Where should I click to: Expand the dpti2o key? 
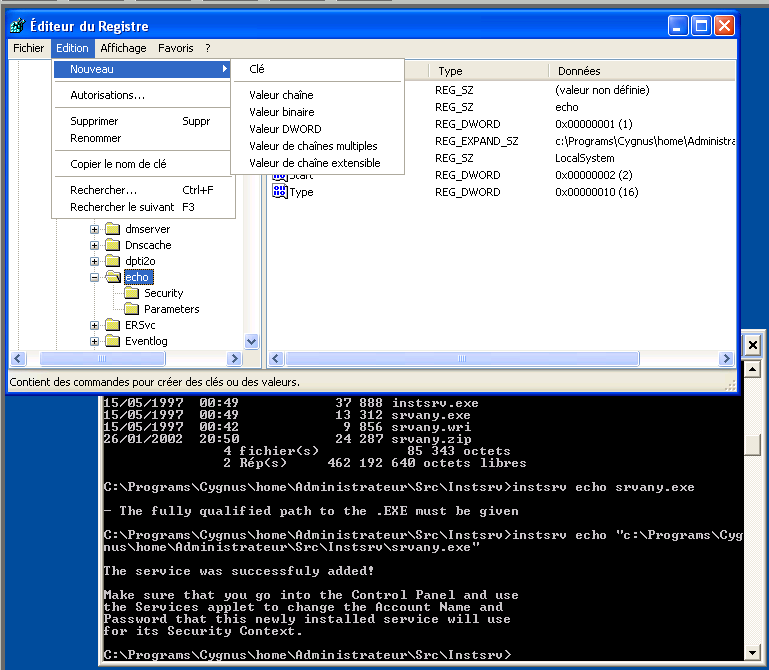[94, 261]
